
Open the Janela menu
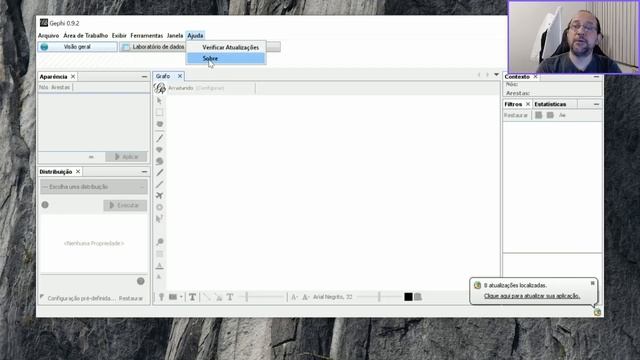point(175,36)
